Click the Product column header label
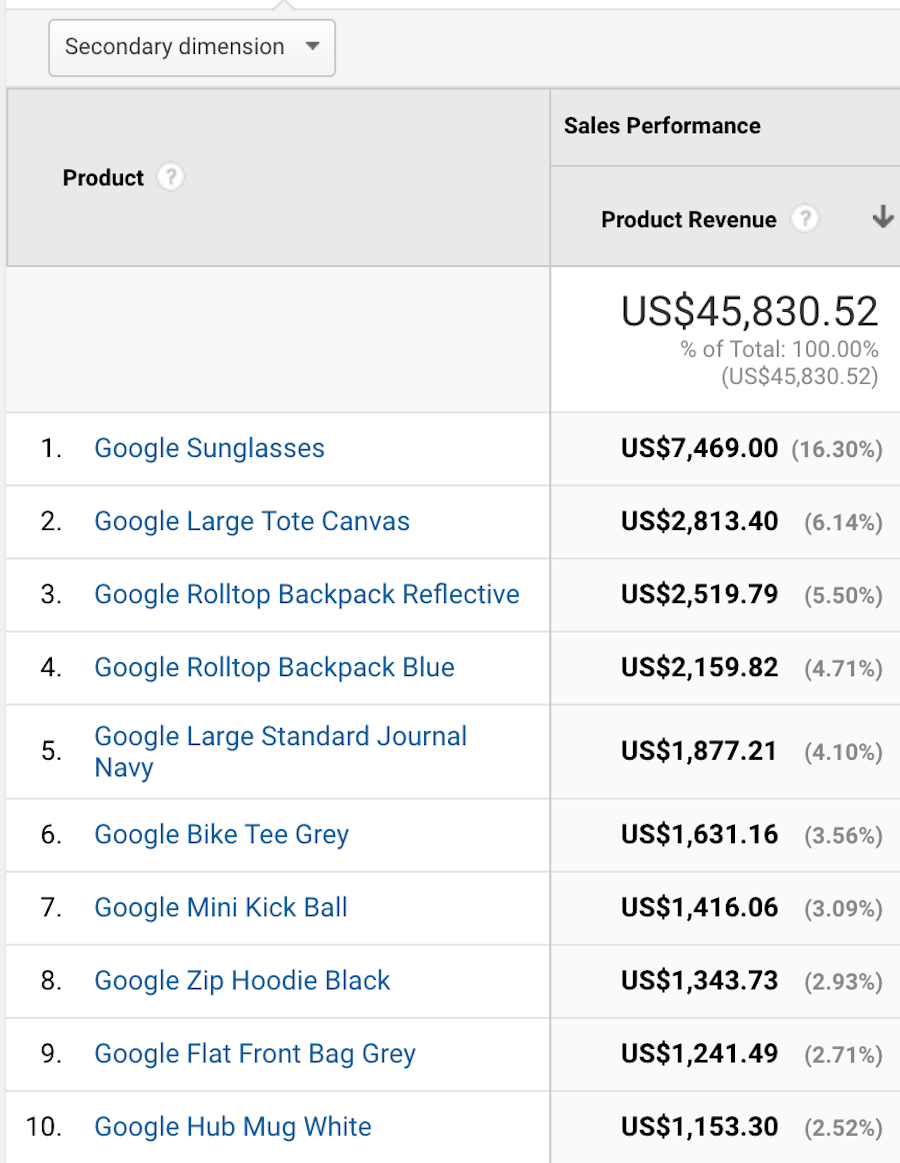This screenshot has width=900, height=1163. coord(103,178)
